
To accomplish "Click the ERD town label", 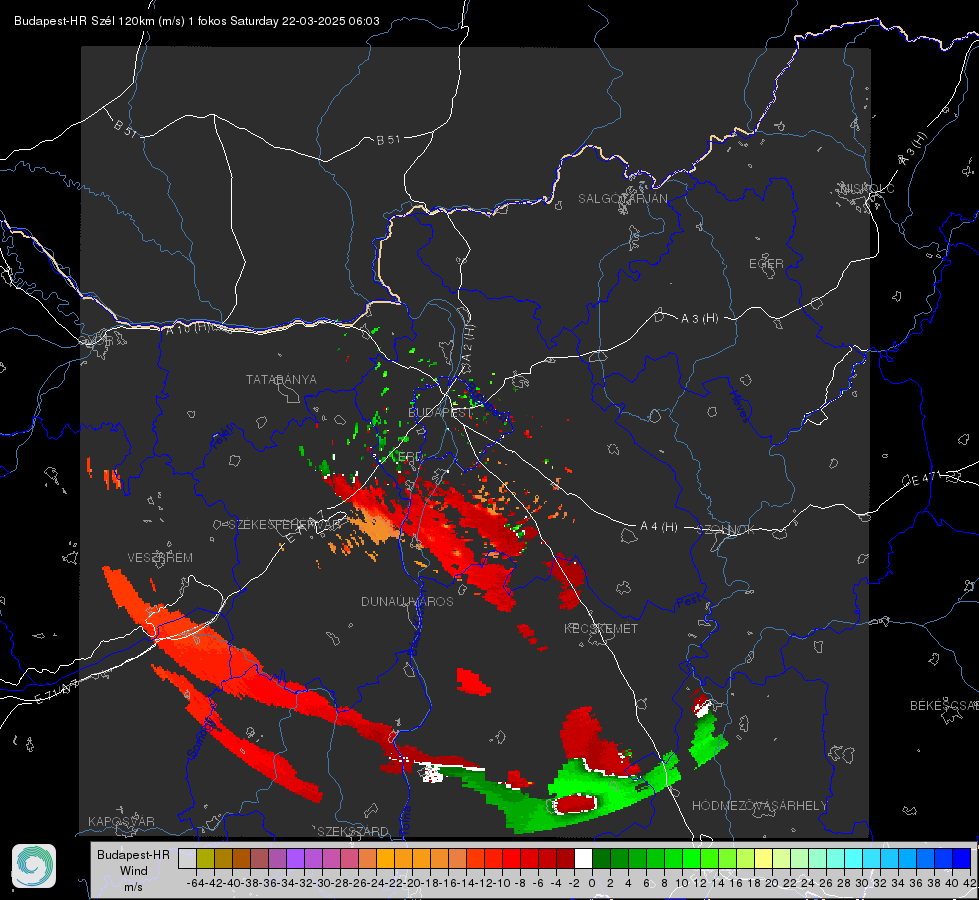I will click(x=410, y=457).
